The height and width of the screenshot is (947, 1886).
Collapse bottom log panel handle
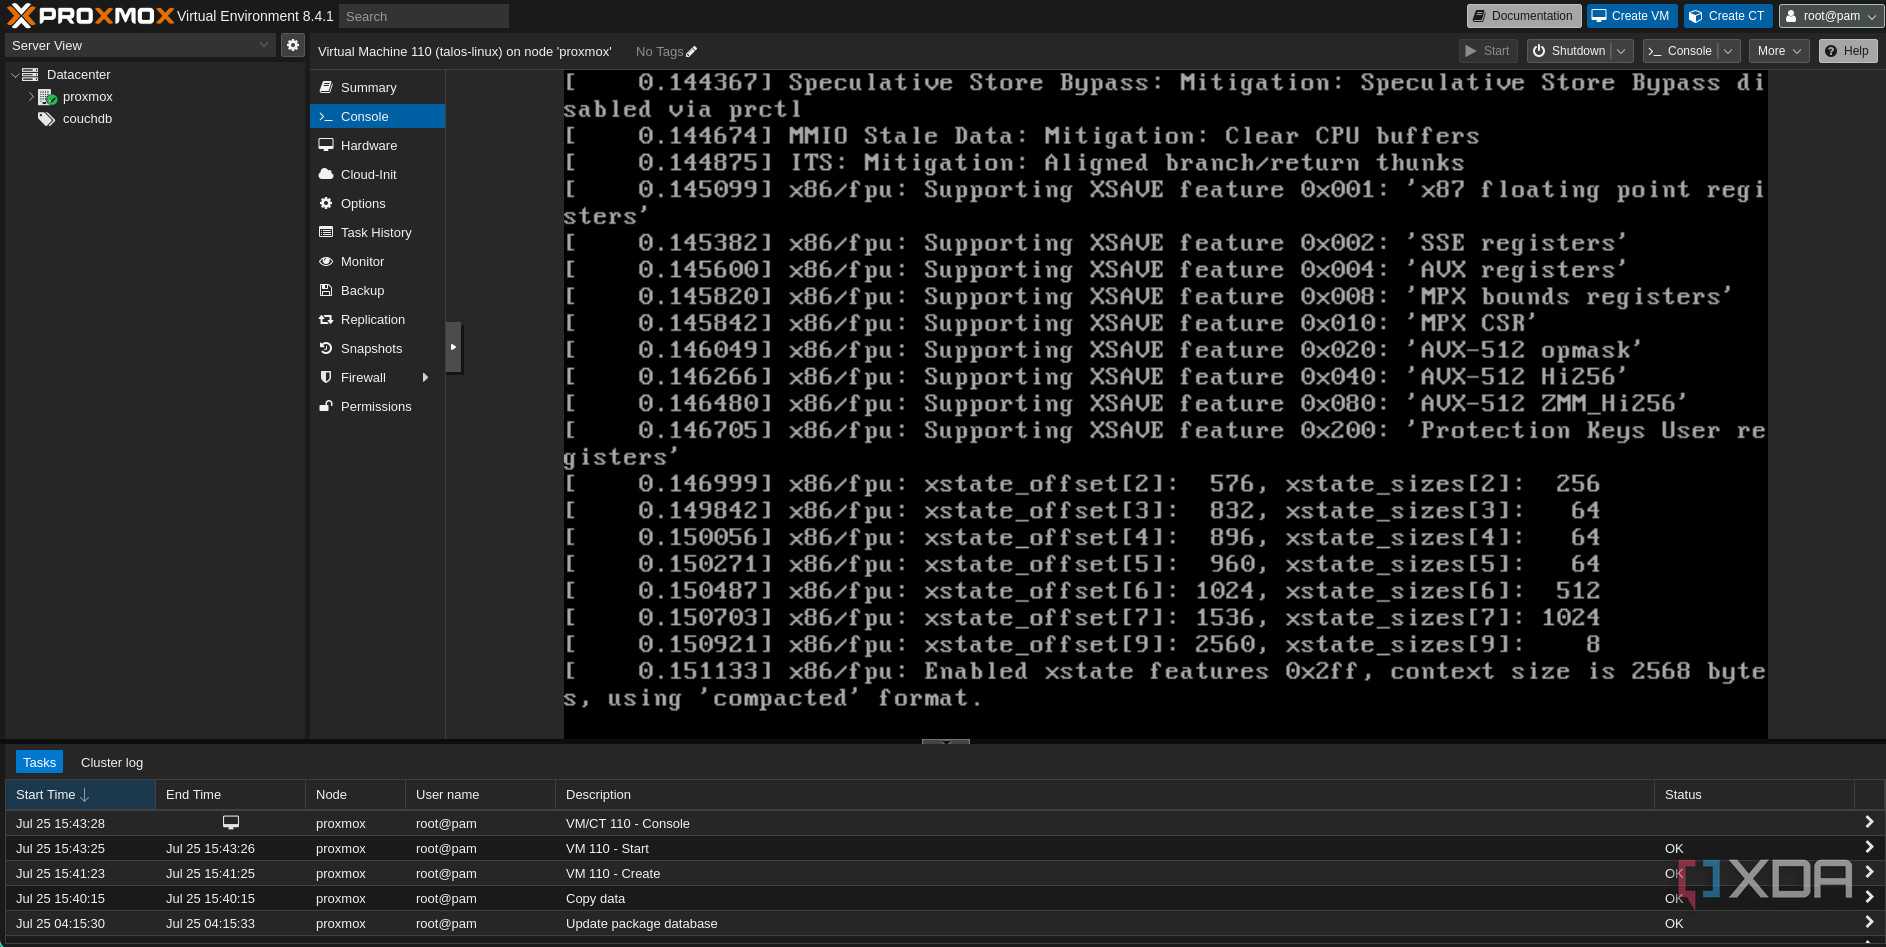[945, 742]
